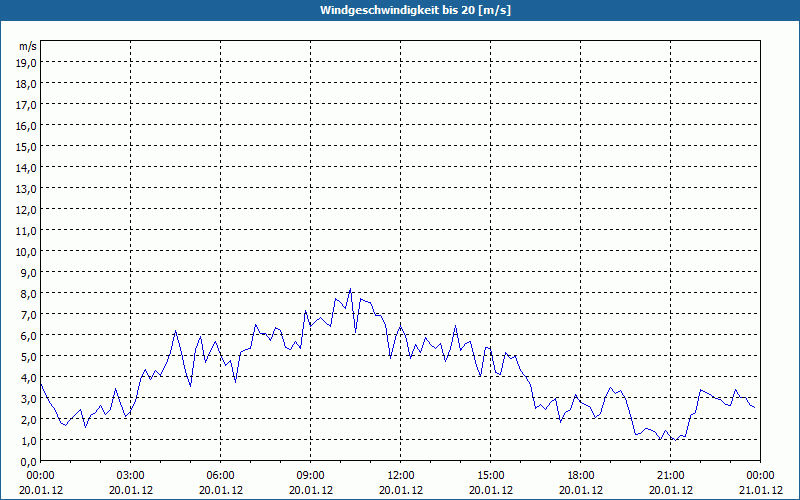The height and width of the screenshot is (500, 800).
Task: Select the '20.01.12' date under 06:00
Action: (221, 490)
